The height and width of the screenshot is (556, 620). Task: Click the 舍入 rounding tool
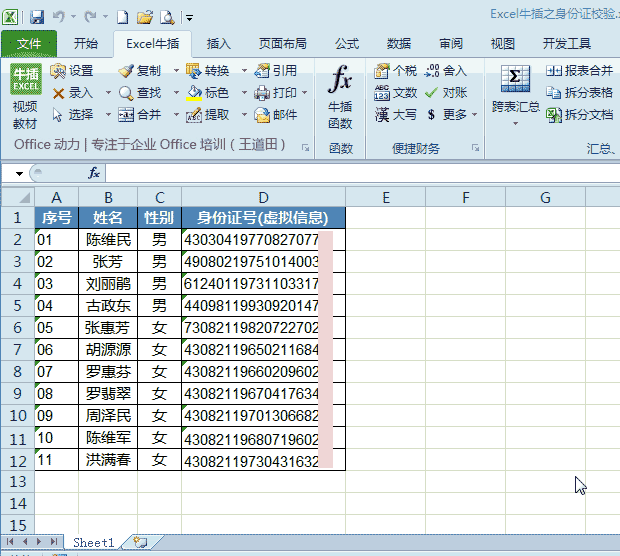[x=446, y=71]
